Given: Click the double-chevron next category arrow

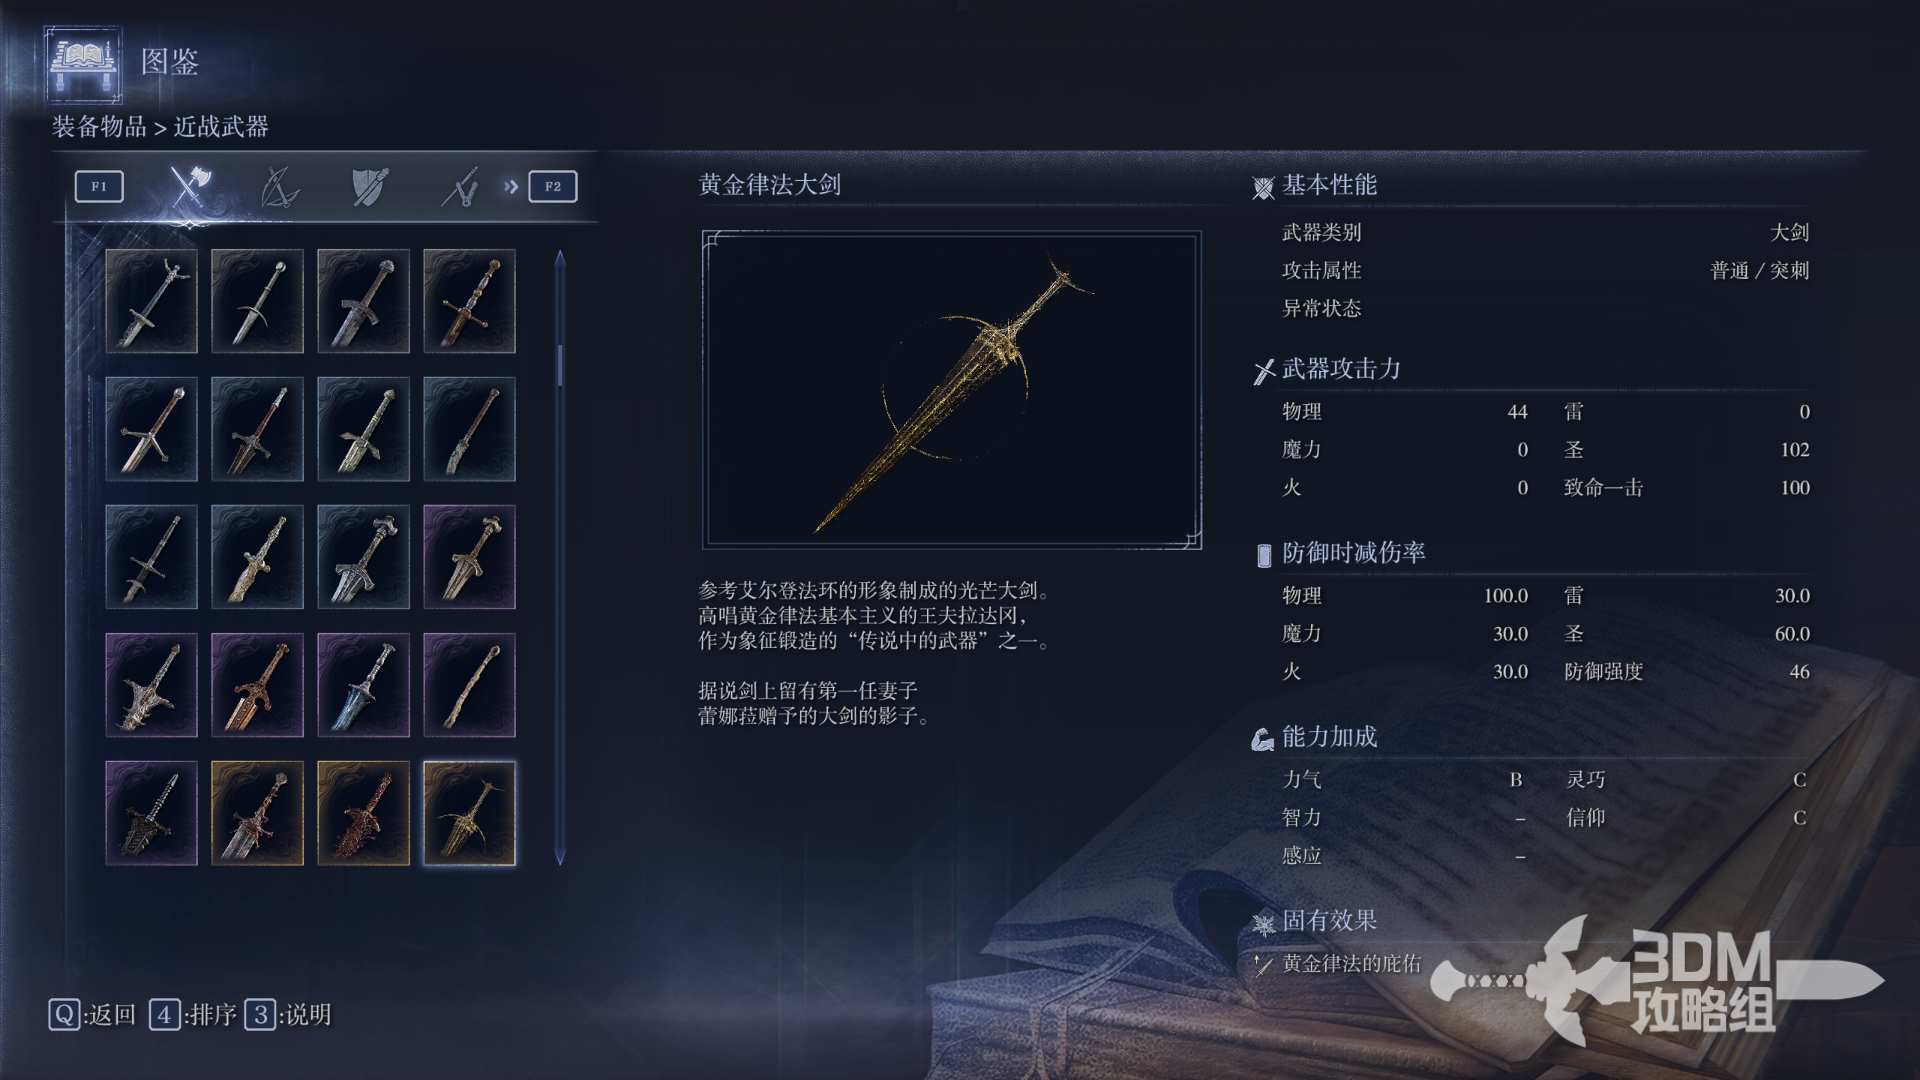Looking at the screenshot, I should [511, 186].
